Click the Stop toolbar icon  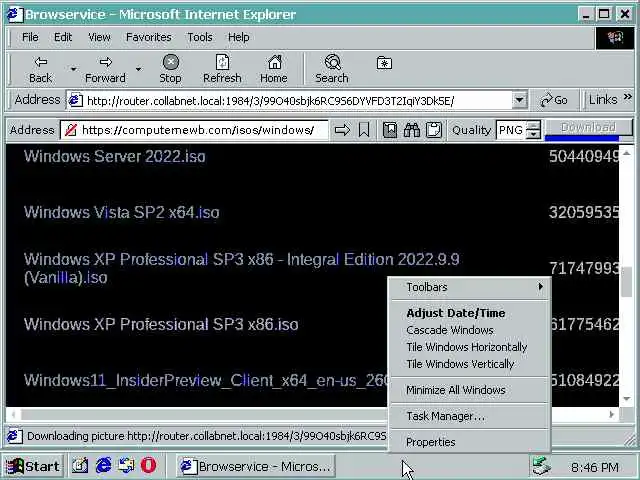click(x=171, y=62)
